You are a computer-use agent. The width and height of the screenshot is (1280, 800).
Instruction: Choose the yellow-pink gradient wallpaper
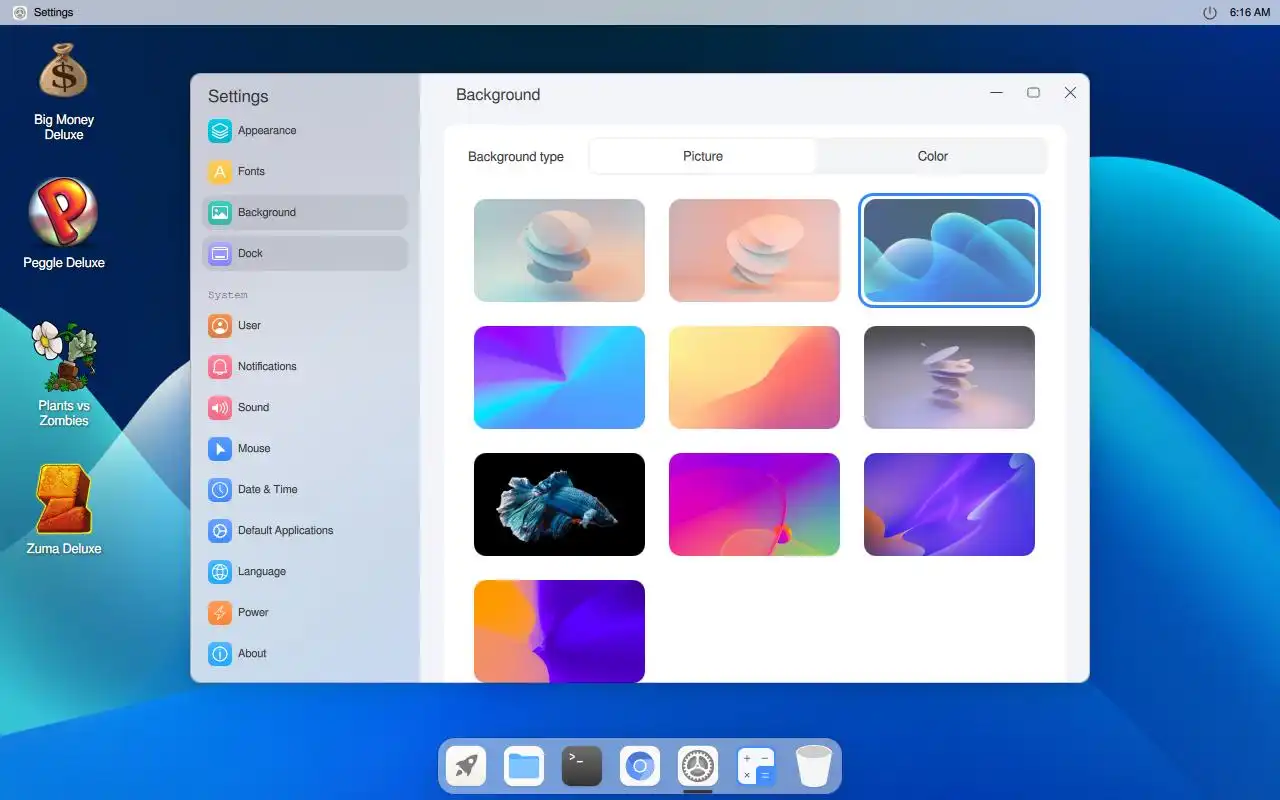point(754,377)
